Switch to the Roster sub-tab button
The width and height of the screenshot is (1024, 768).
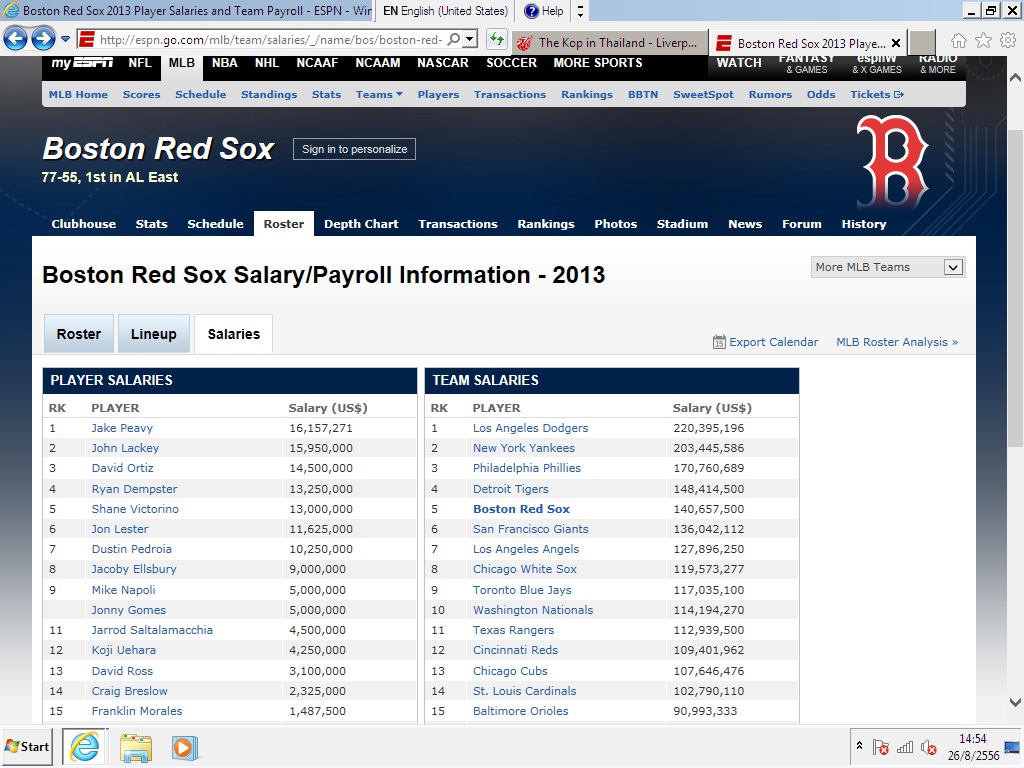pos(79,334)
